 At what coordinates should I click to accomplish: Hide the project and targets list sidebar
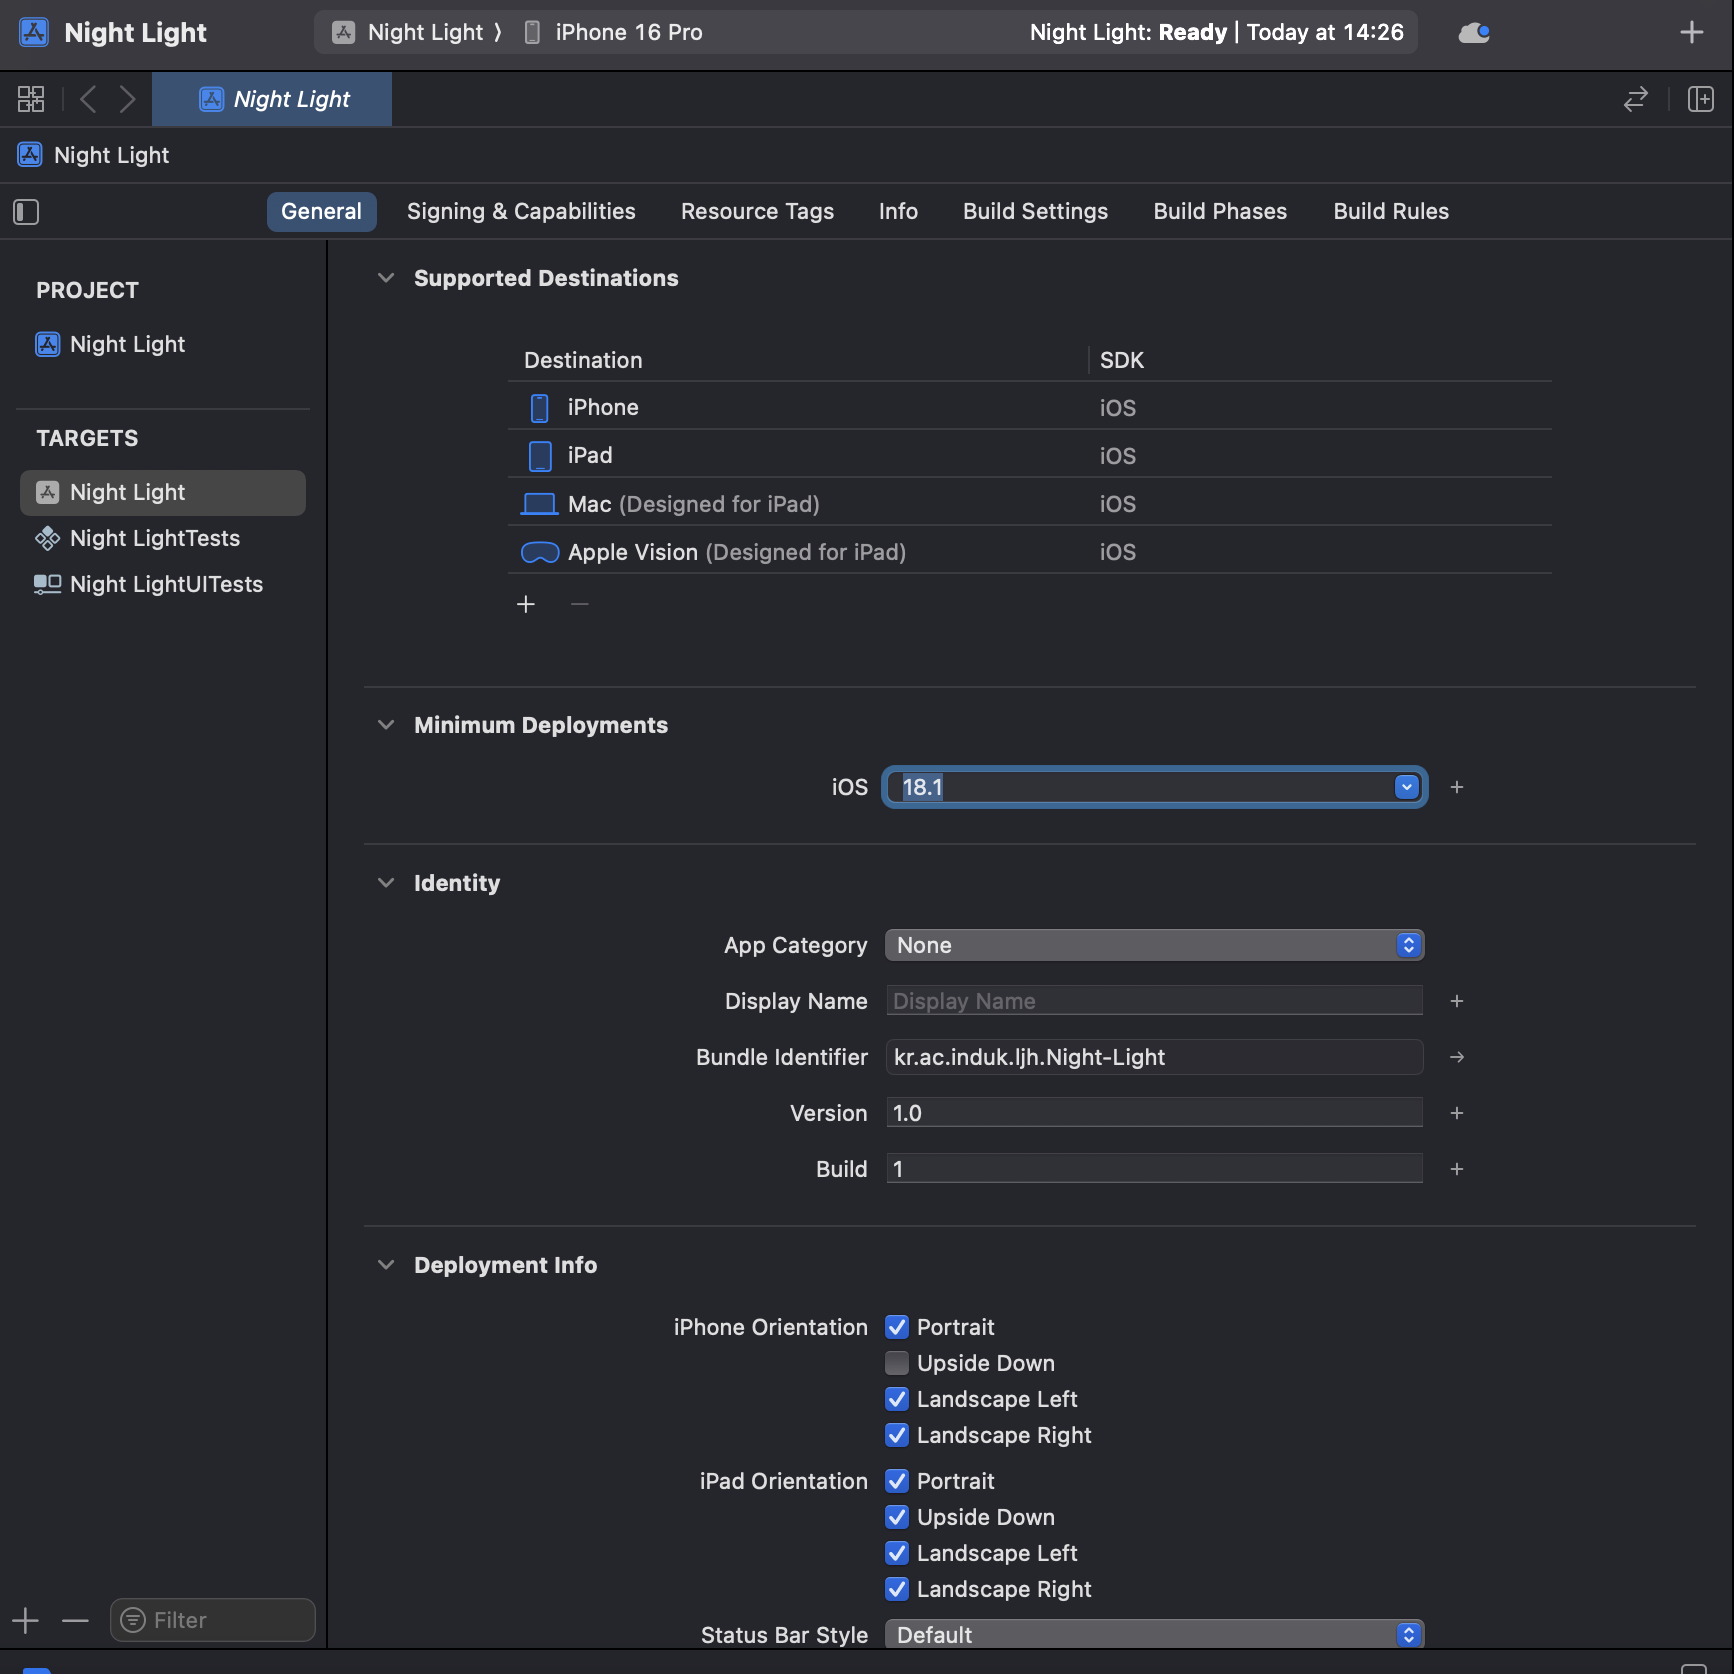[26, 212]
